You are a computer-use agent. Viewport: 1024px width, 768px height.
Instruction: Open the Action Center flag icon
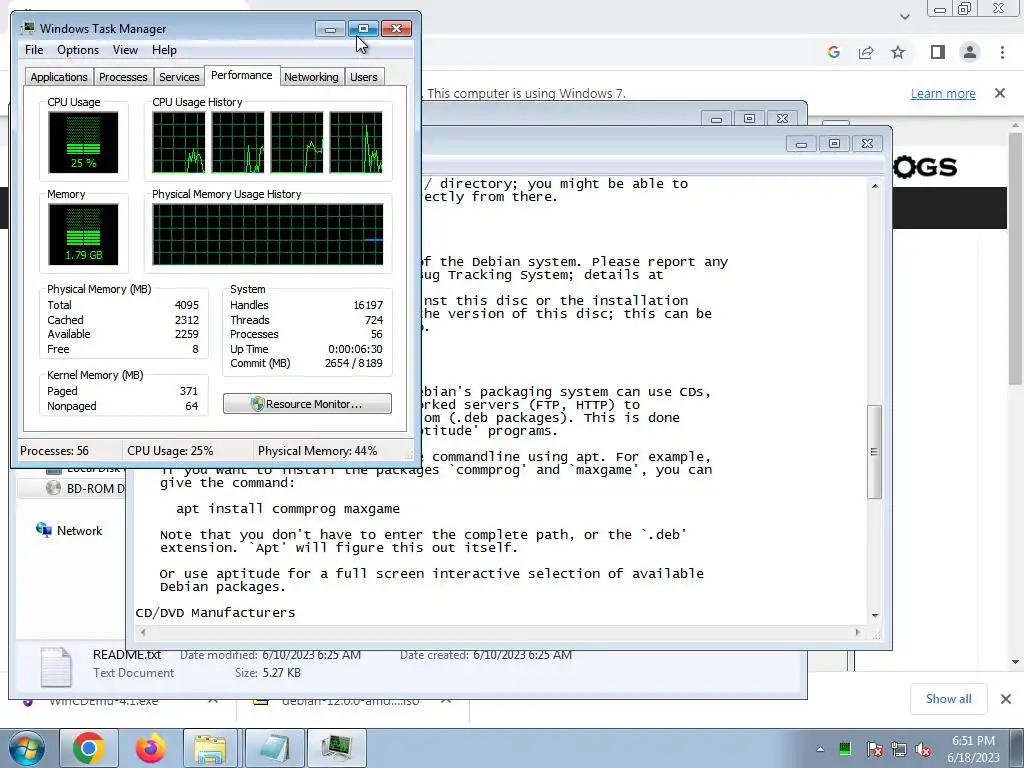[874, 749]
